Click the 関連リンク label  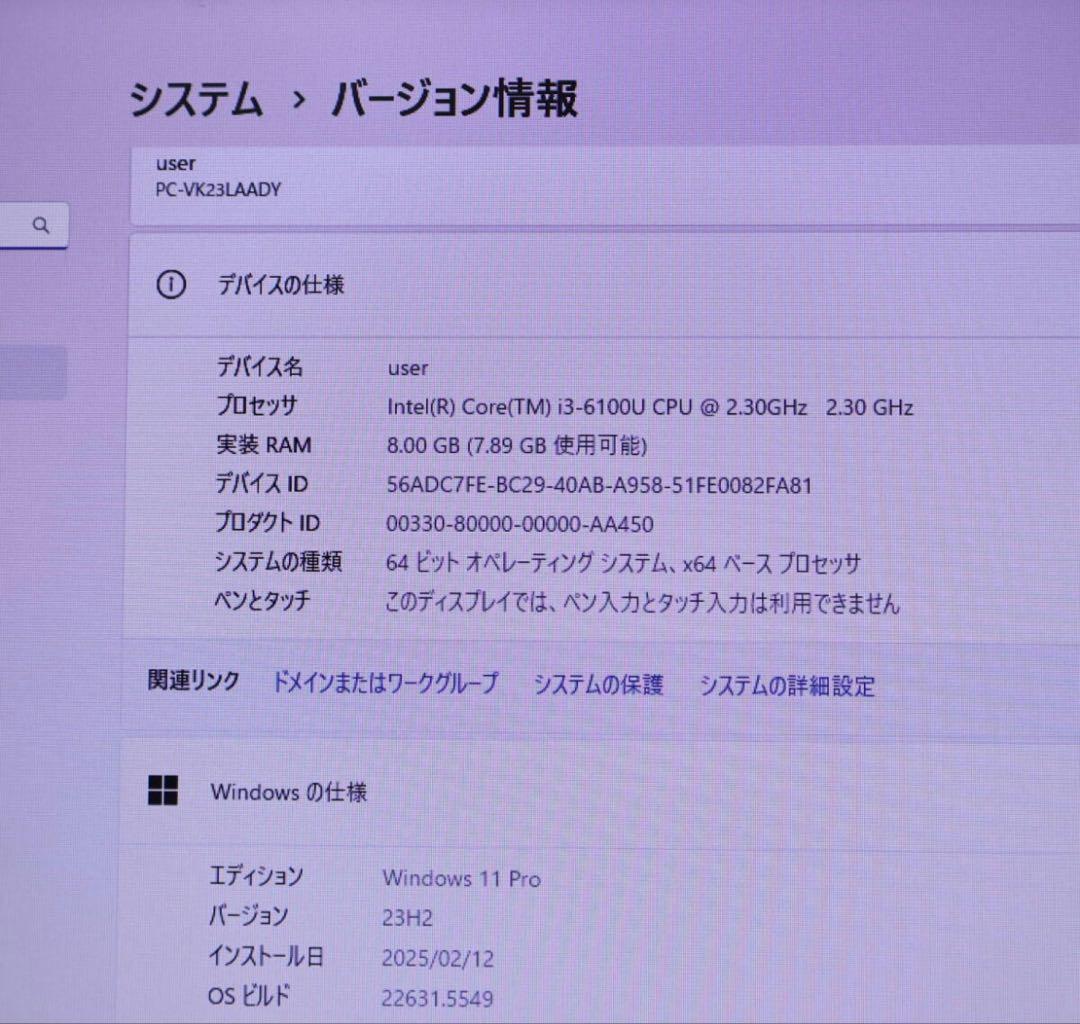click(194, 680)
